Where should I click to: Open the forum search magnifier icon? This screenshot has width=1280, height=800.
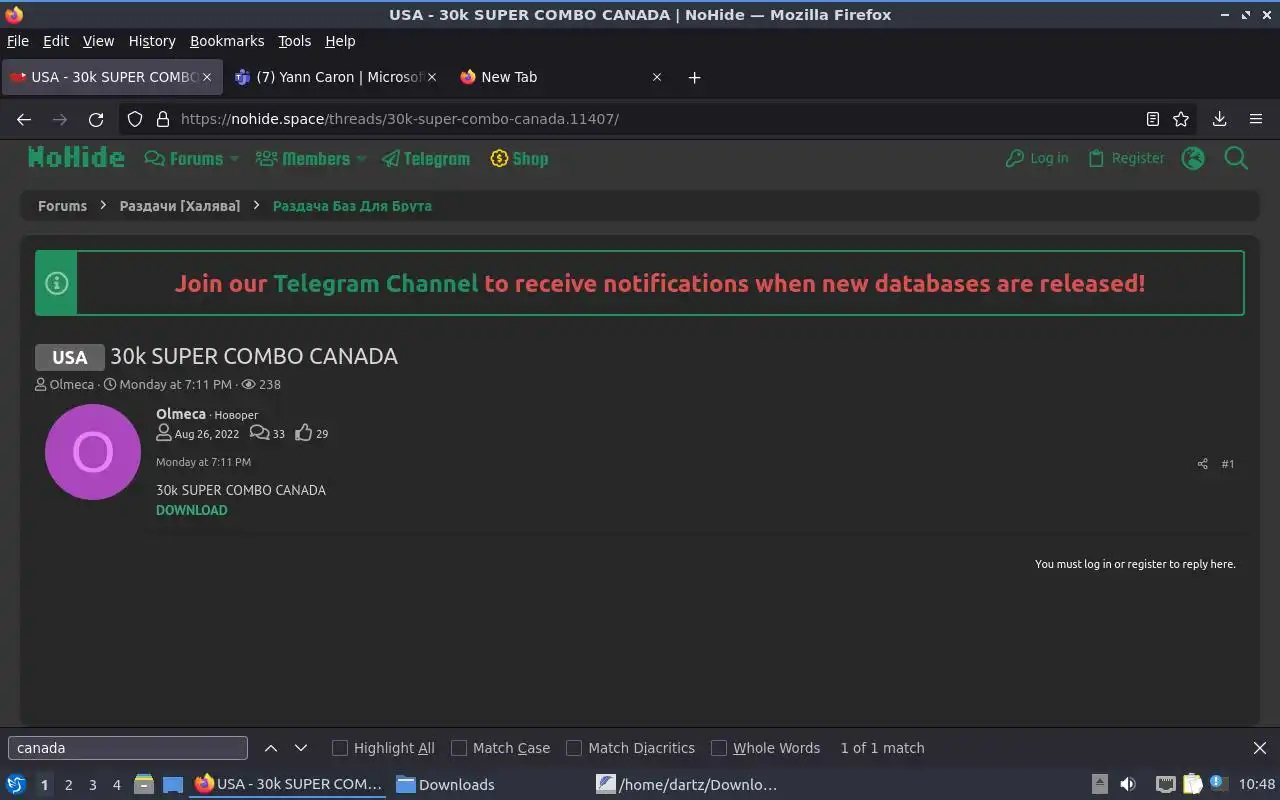(1236, 158)
